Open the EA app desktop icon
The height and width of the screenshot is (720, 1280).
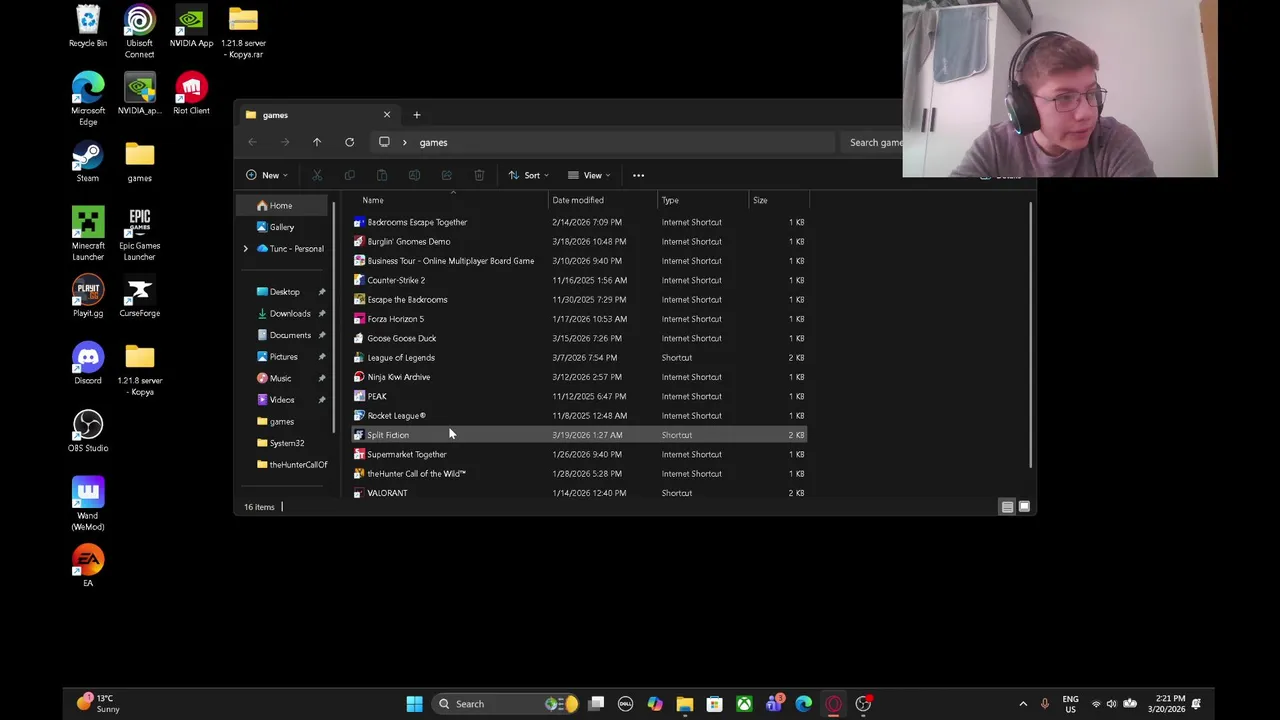pos(88,566)
